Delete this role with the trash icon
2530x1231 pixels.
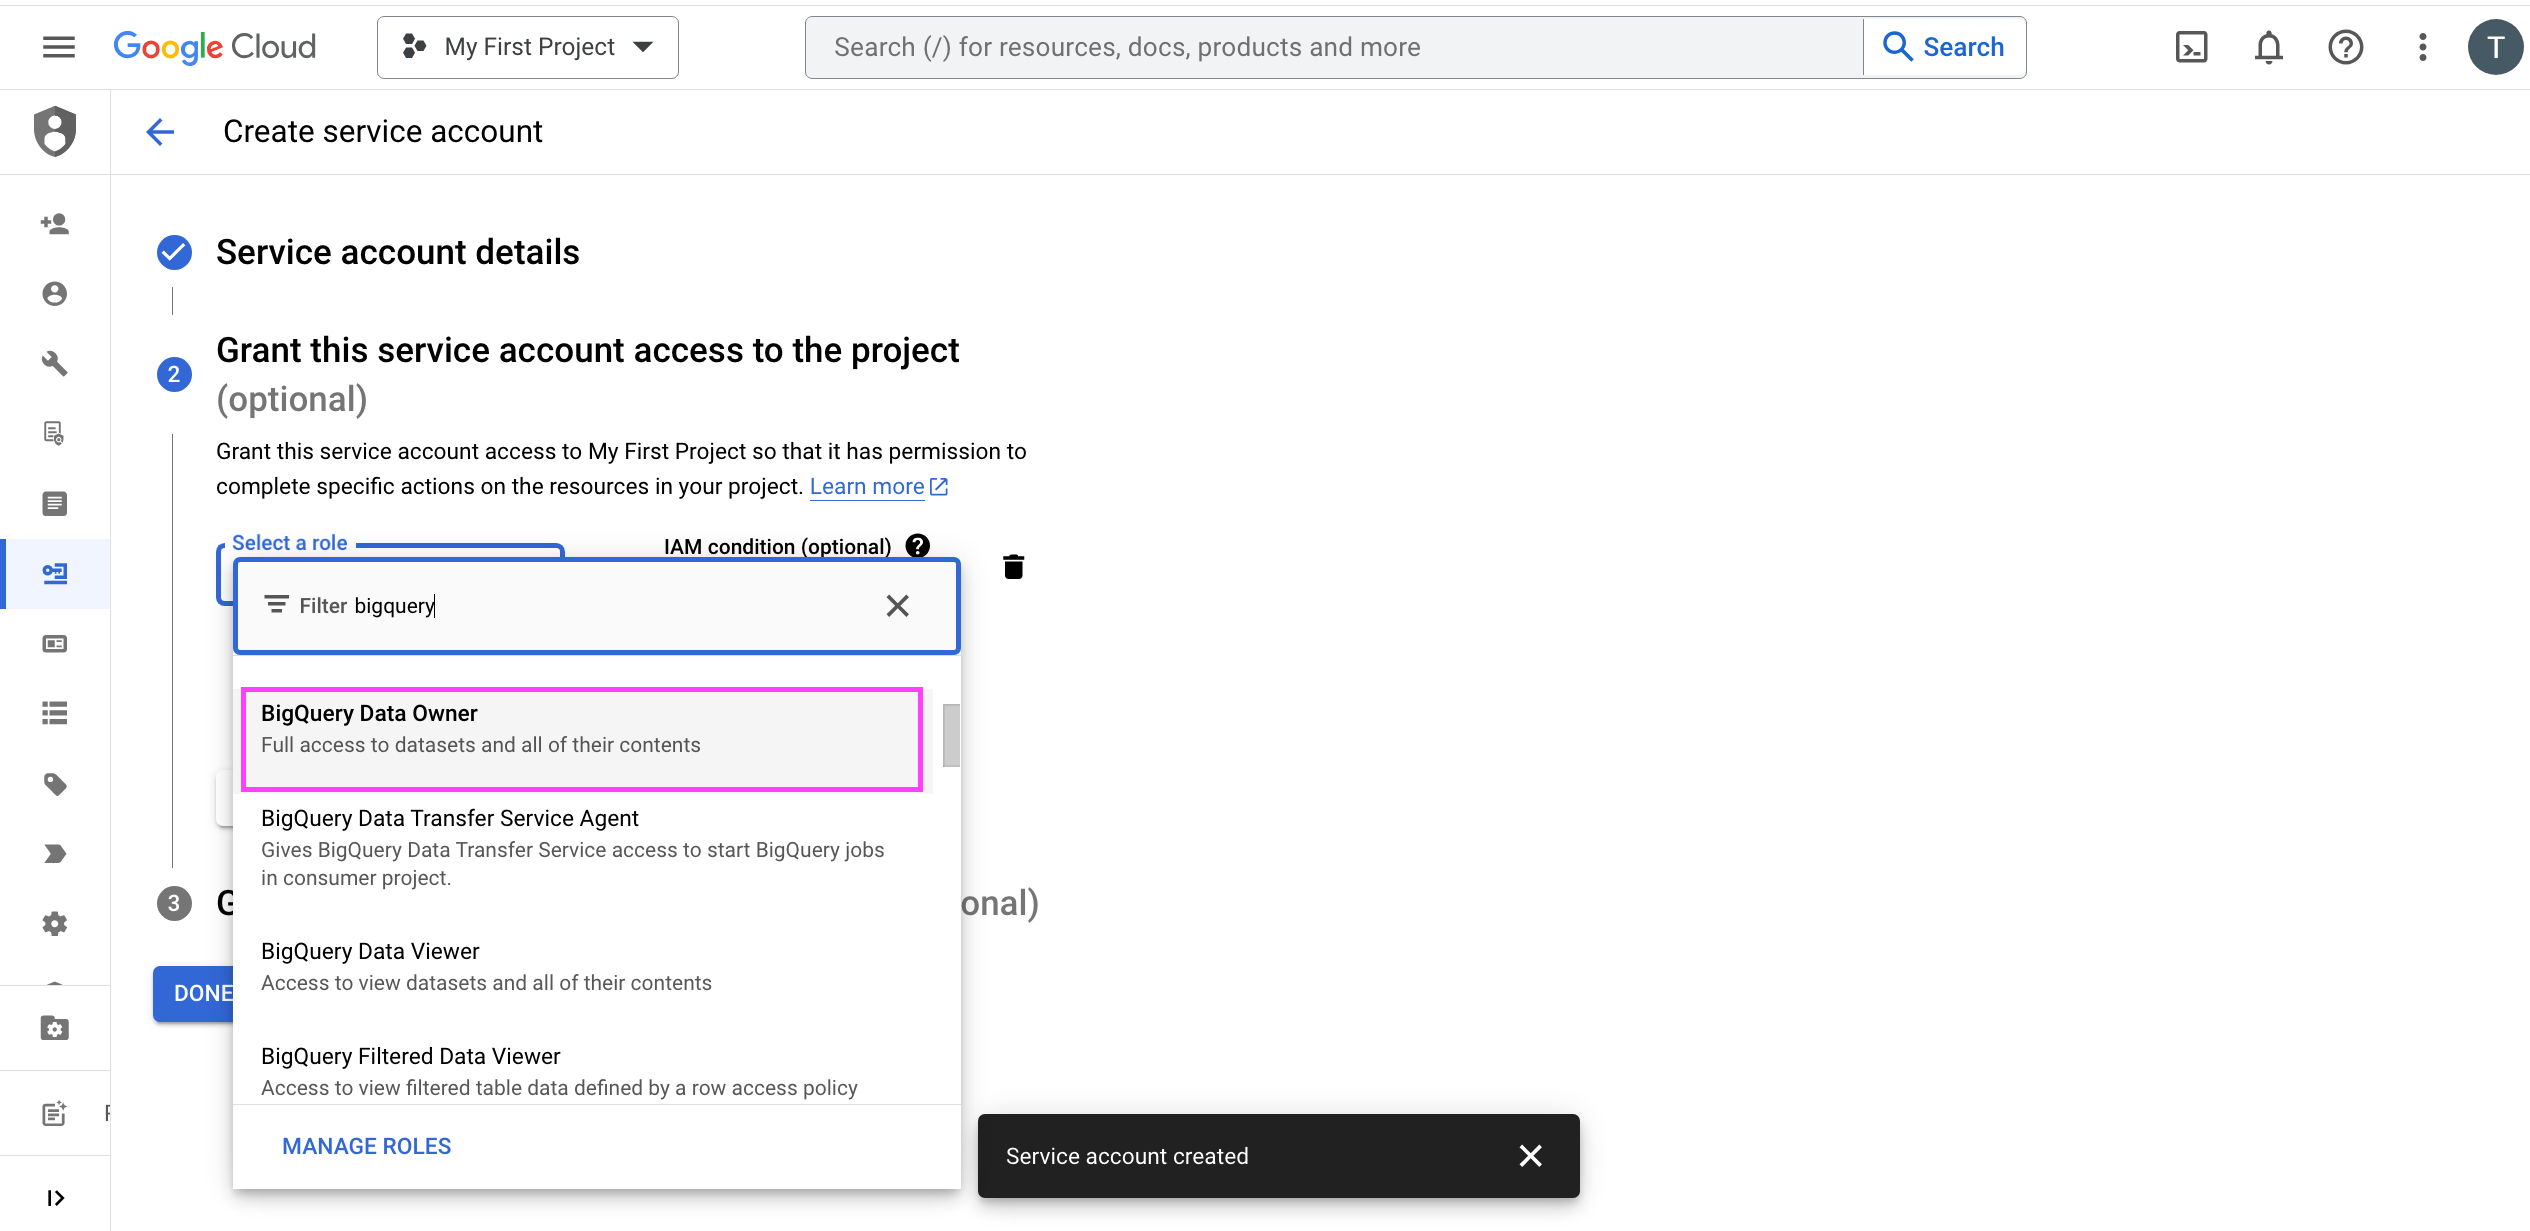[x=1013, y=567]
